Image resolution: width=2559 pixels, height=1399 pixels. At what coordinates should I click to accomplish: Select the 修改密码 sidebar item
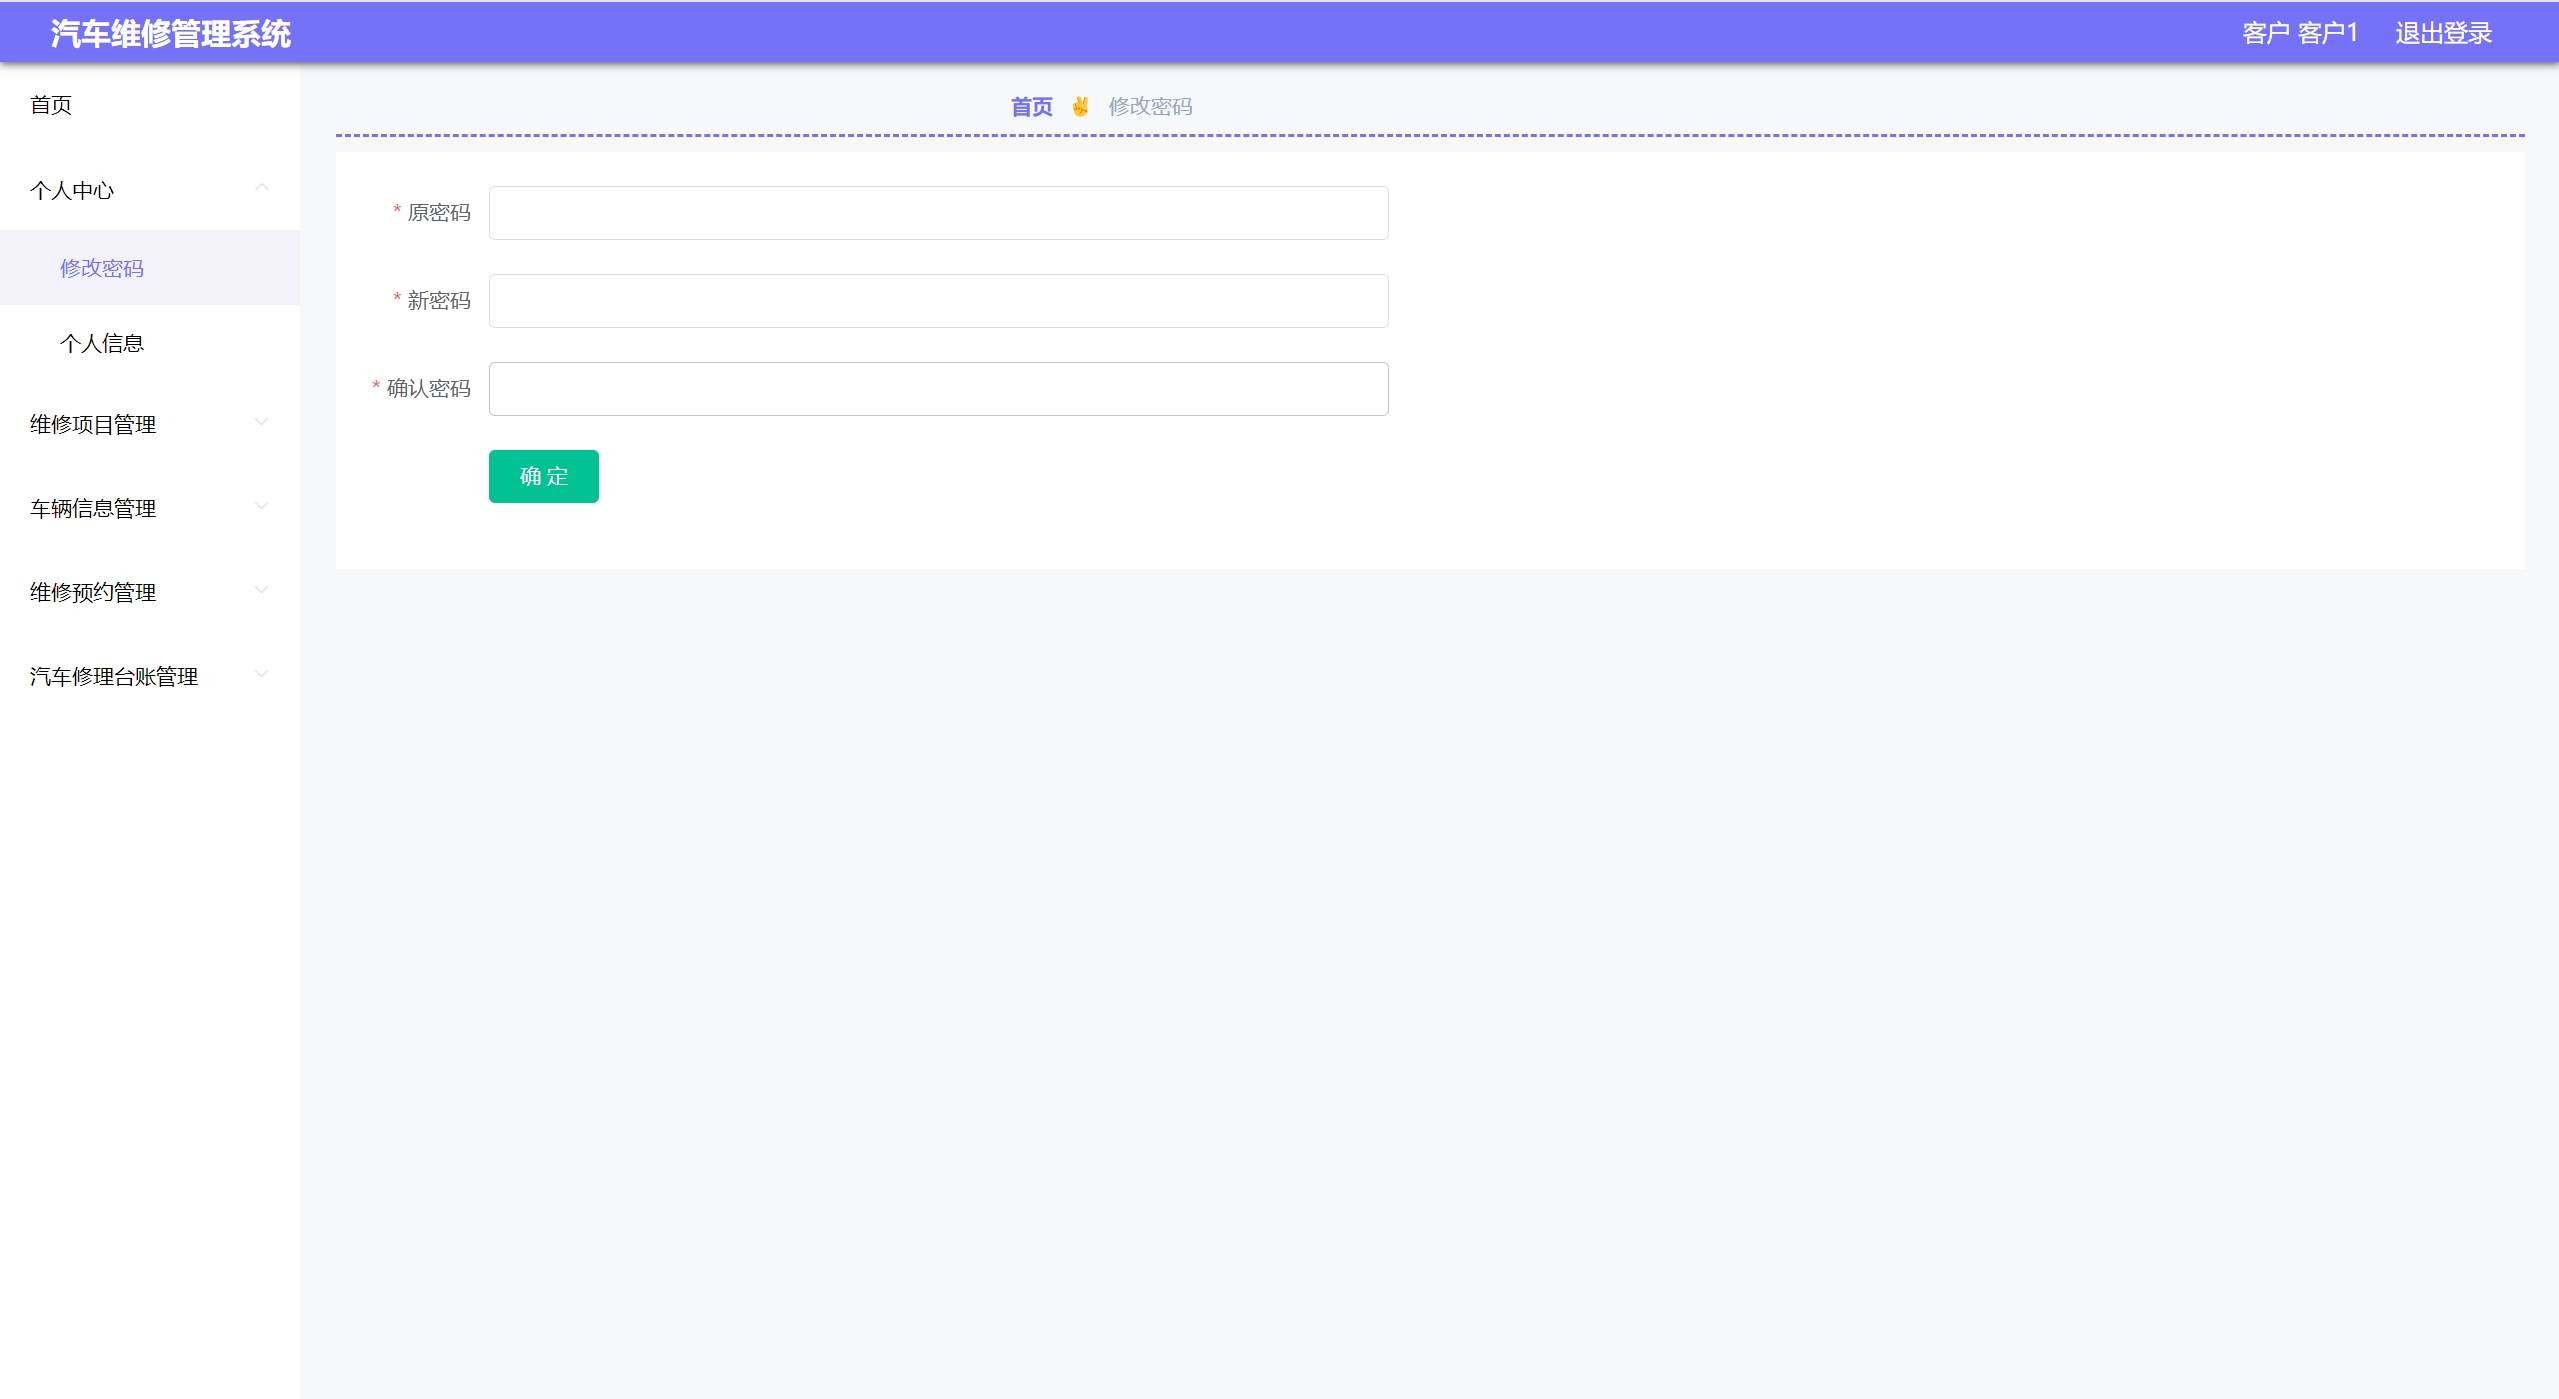(x=102, y=268)
